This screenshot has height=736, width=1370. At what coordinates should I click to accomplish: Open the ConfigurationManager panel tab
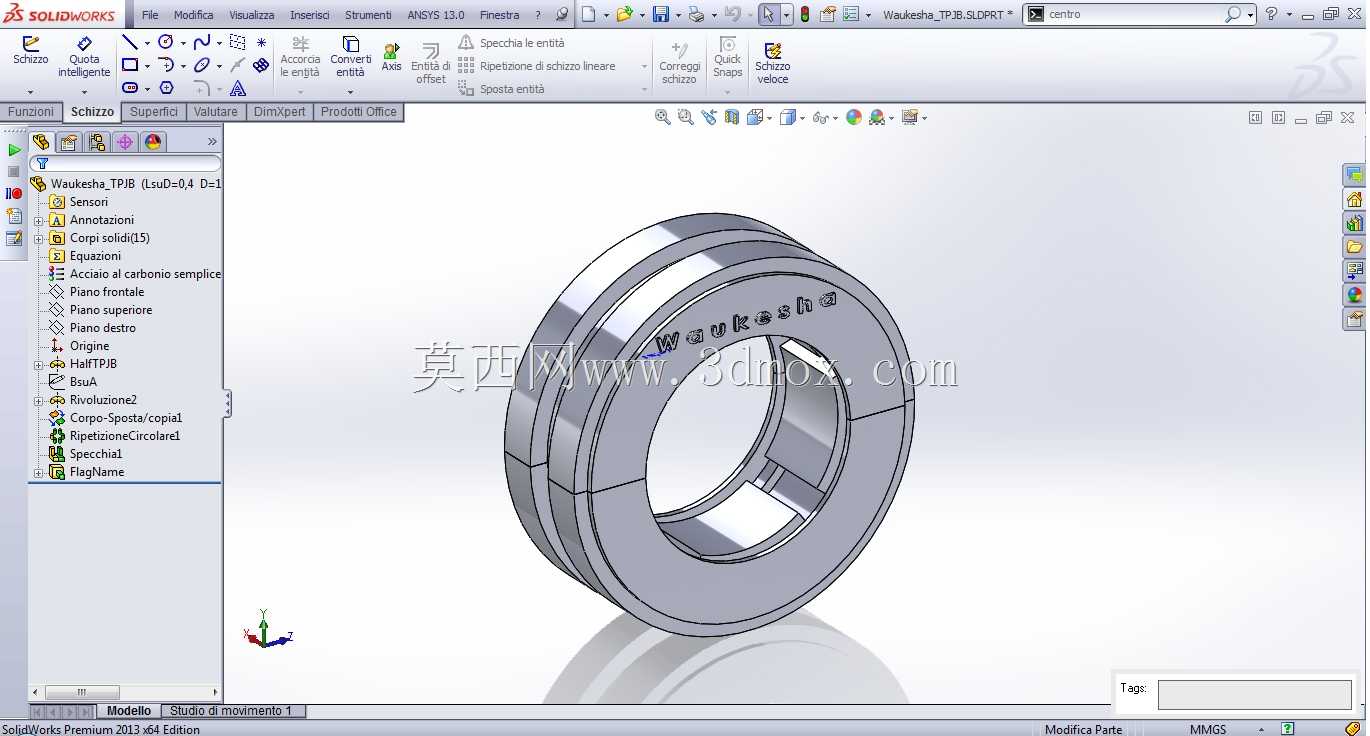pyautogui.click(x=97, y=142)
